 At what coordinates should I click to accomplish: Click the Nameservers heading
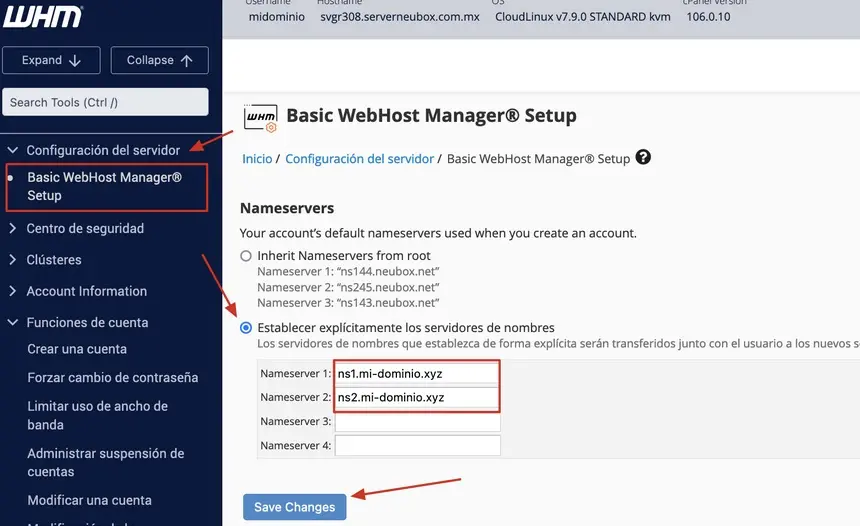pyautogui.click(x=287, y=208)
